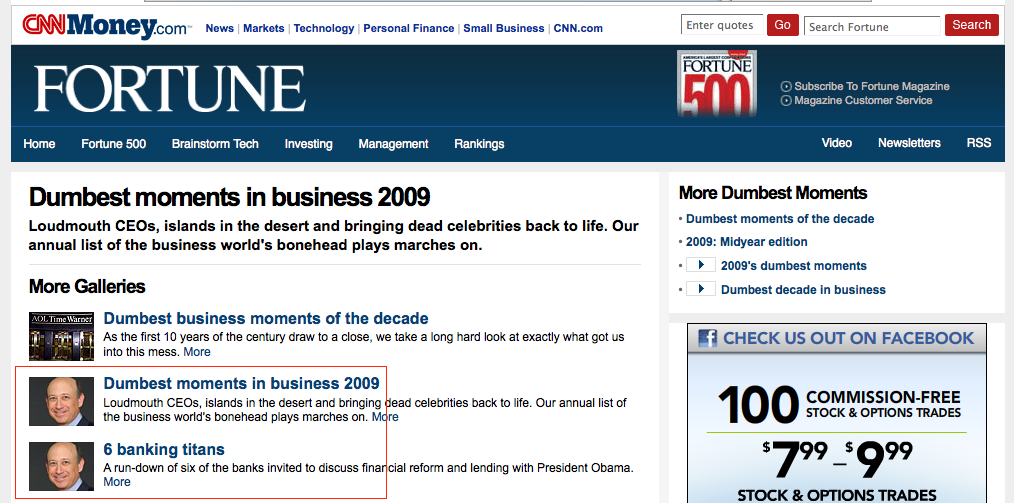This screenshot has width=1014, height=503.
Task: Open RSS in navigation bar
Action: 979,143
